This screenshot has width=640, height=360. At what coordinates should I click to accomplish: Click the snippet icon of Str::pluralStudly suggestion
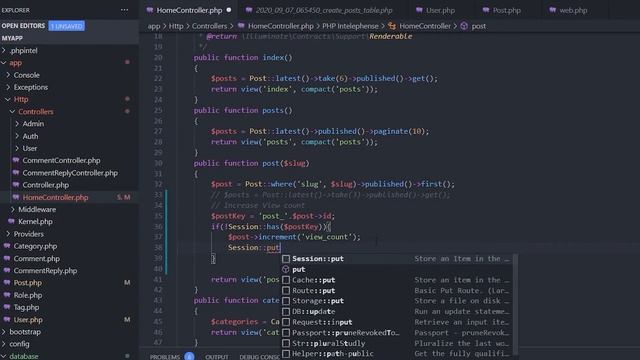tap(286, 343)
